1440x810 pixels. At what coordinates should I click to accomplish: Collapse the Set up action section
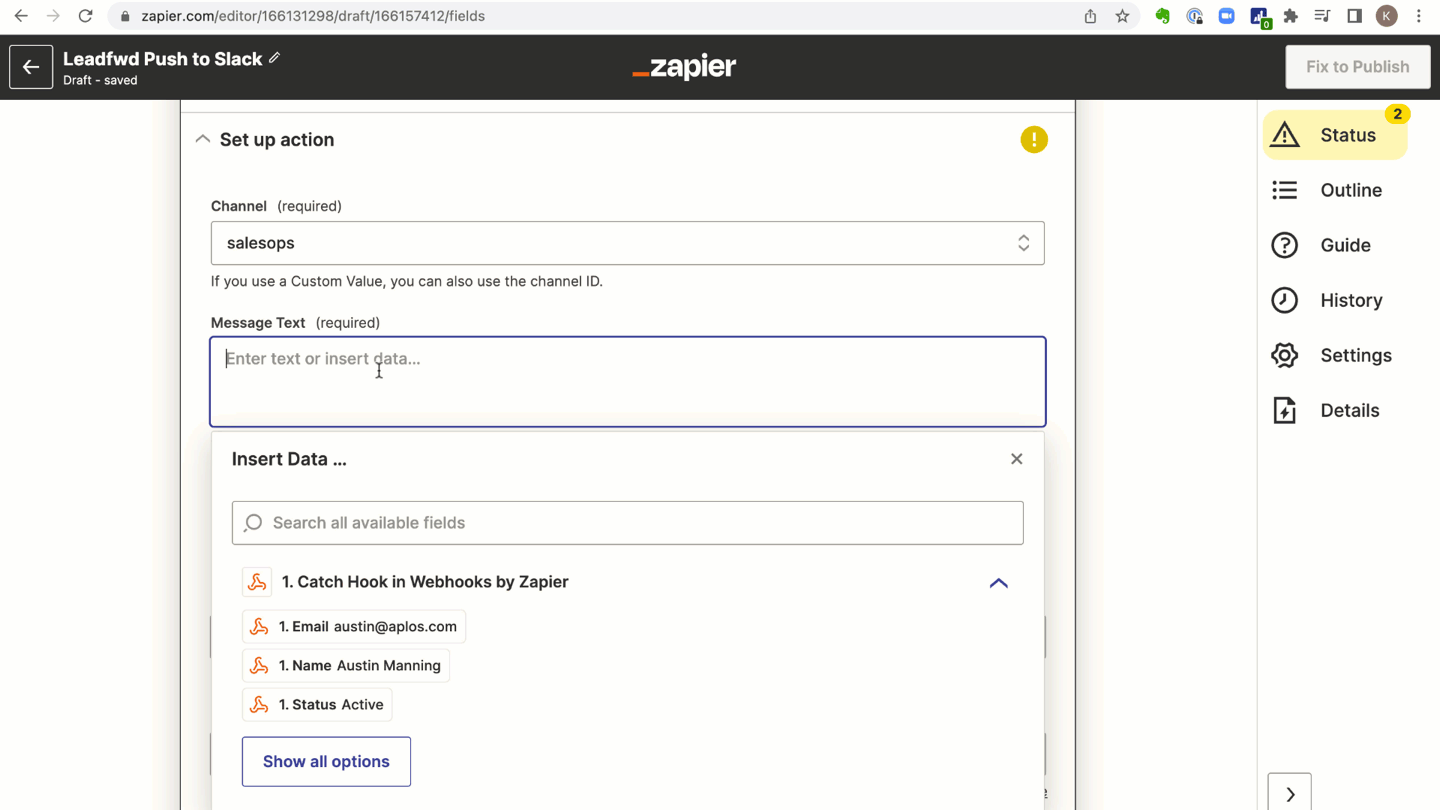tap(203, 139)
